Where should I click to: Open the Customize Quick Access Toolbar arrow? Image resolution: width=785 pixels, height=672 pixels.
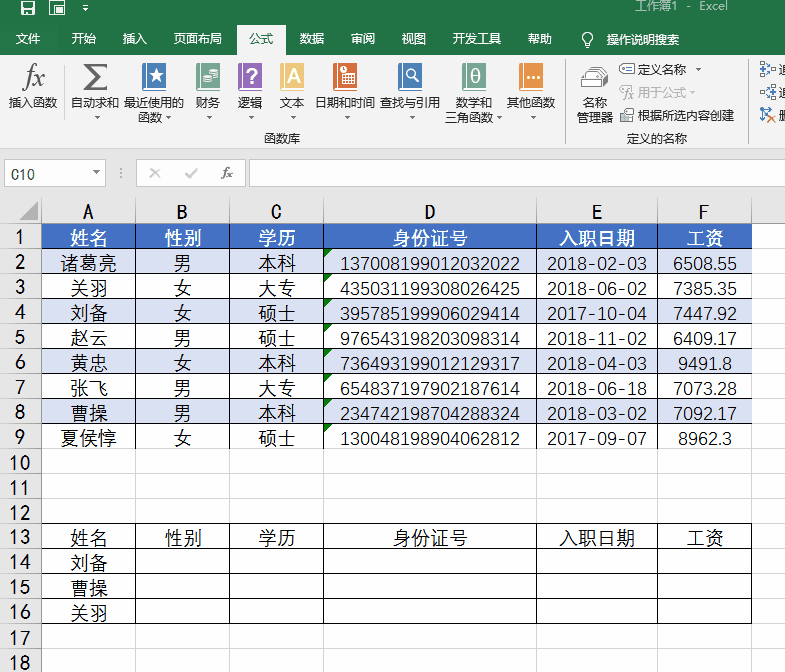86,8
